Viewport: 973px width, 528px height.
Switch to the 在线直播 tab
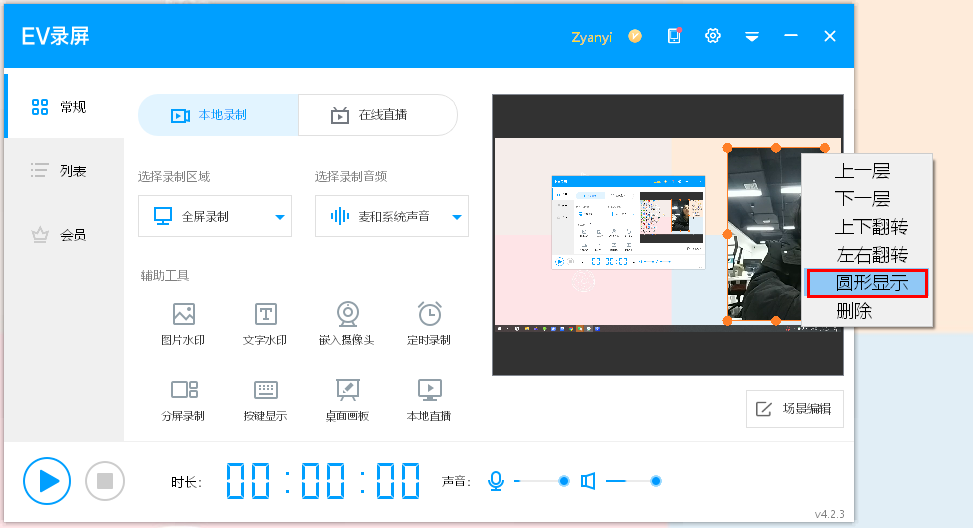pyautogui.click(x=377, y=115)
